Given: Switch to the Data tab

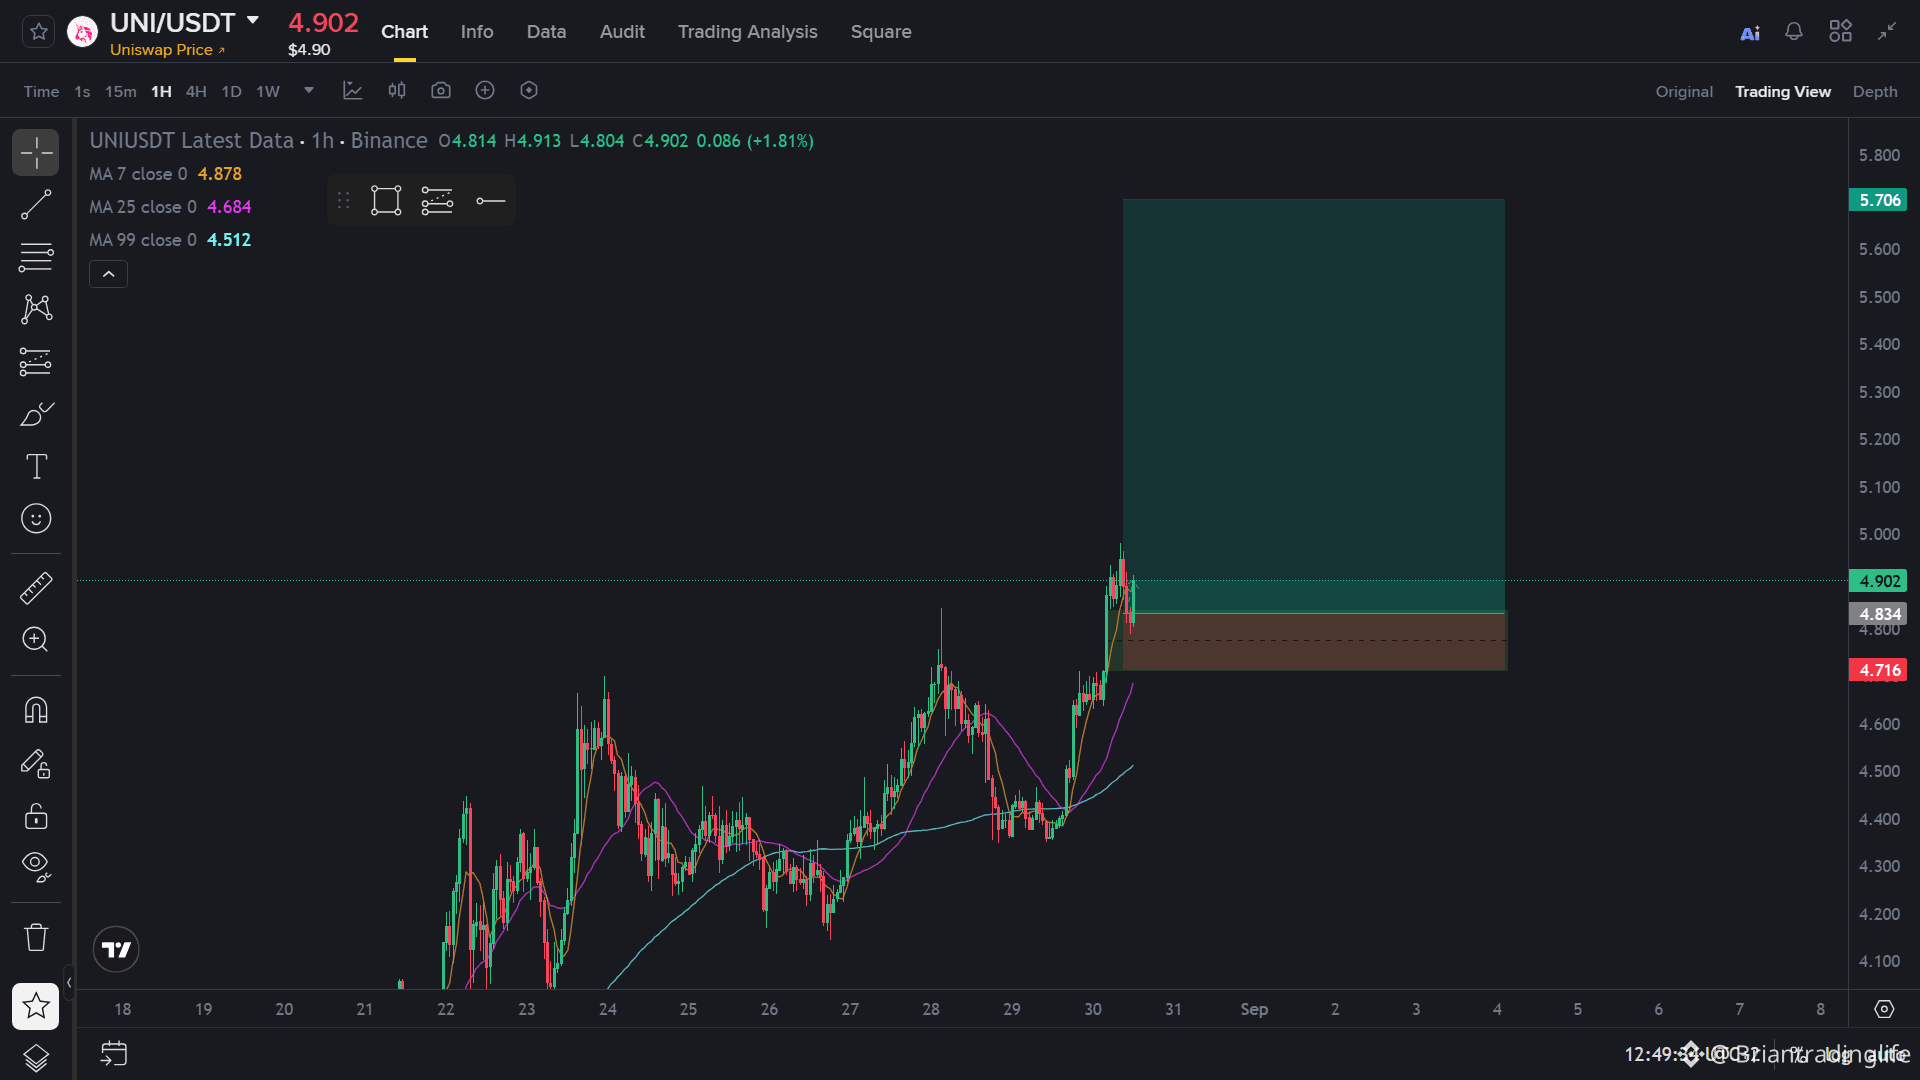Looking at the screenshot, I should pyautogui.click(x=546, y=32).
